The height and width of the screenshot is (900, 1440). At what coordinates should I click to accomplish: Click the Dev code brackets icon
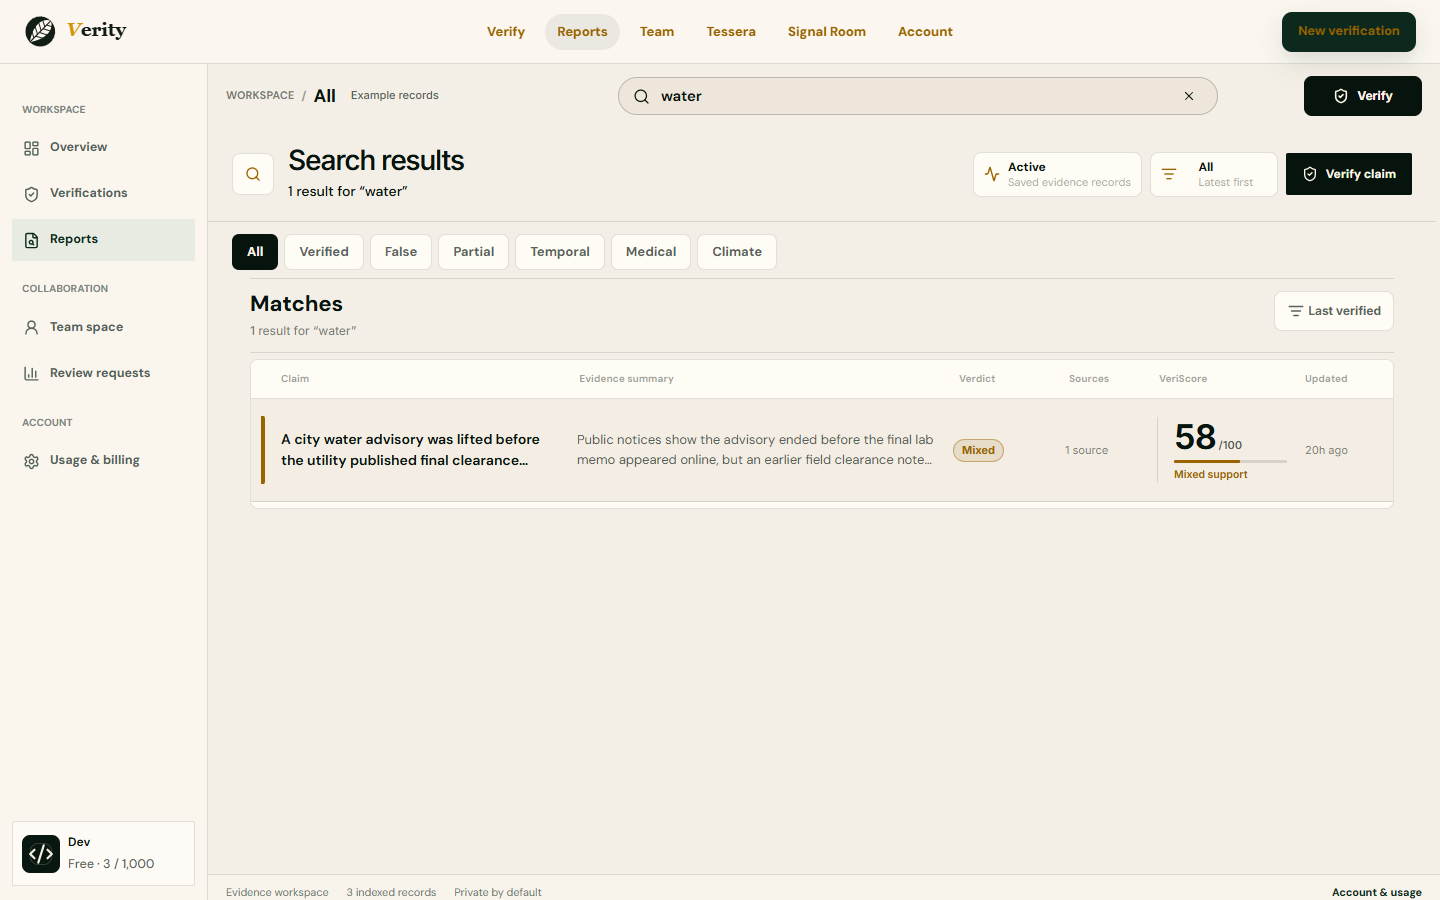(41, 854)
